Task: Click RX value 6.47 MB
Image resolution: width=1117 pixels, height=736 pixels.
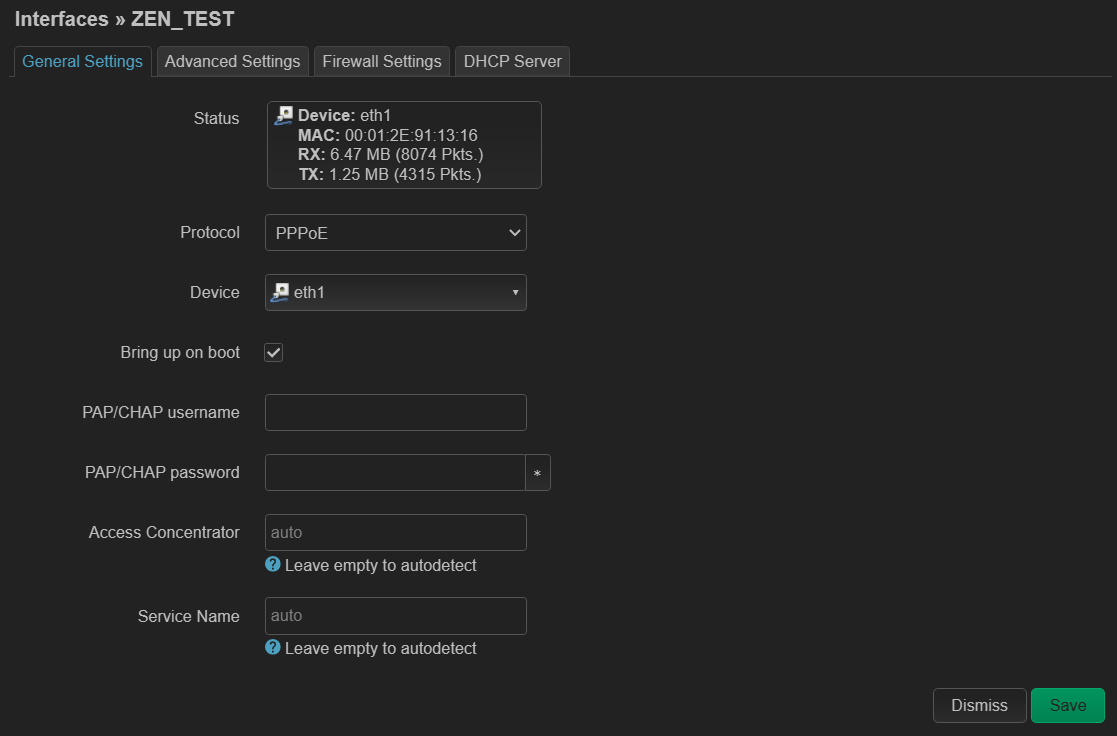Action: [360, 155]
